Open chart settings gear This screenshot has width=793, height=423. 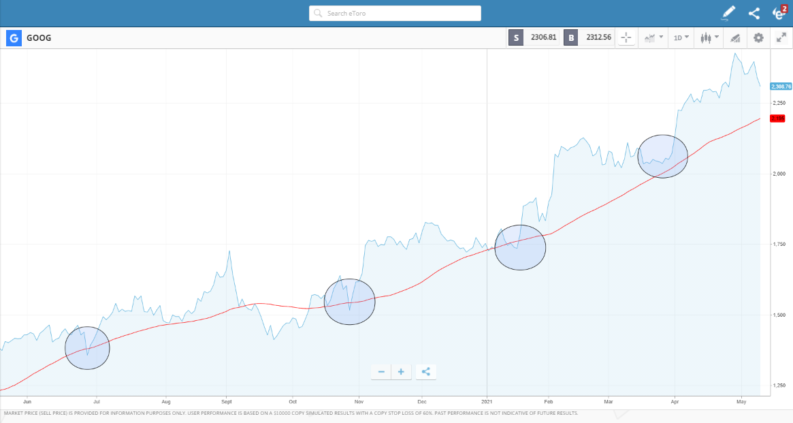(x=758, y=38)
